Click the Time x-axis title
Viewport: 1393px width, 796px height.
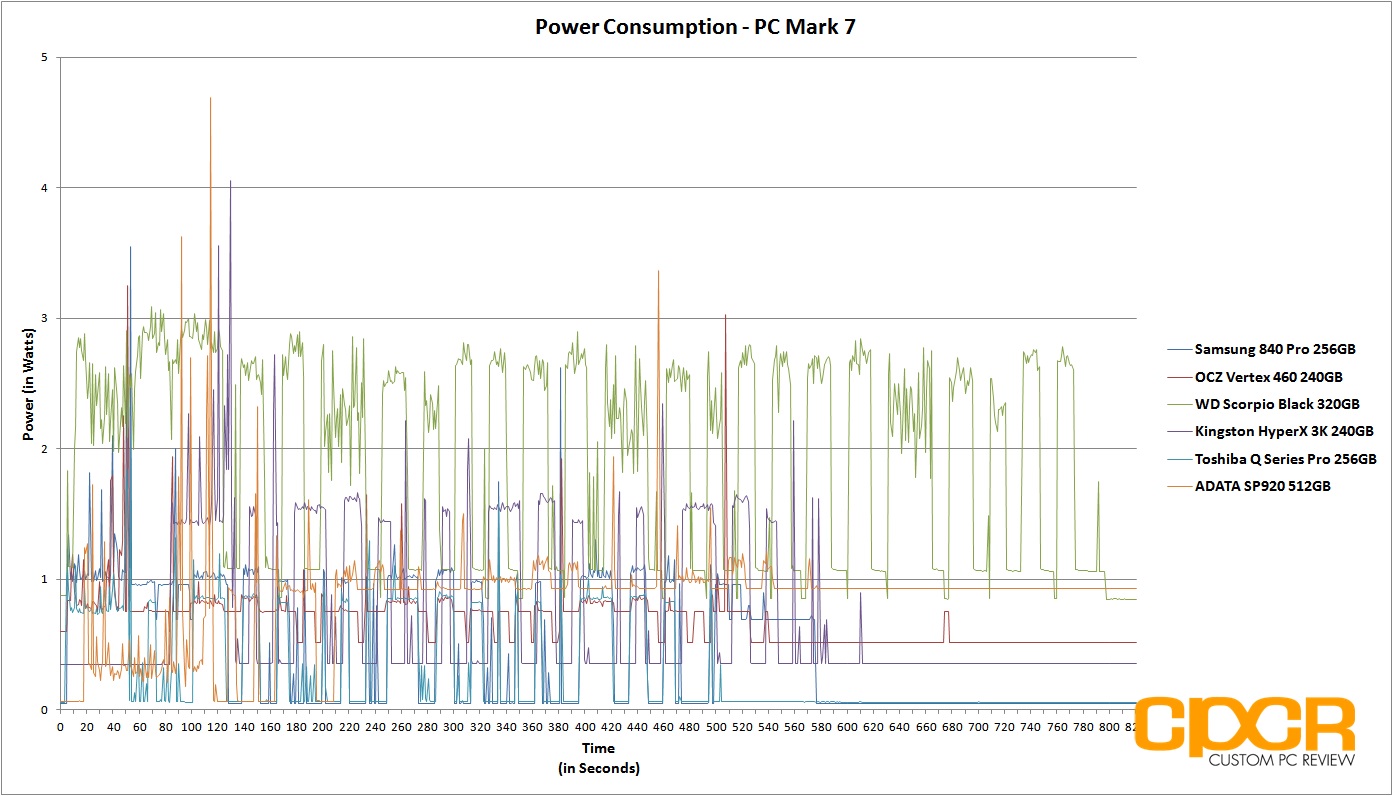[599, 748]
